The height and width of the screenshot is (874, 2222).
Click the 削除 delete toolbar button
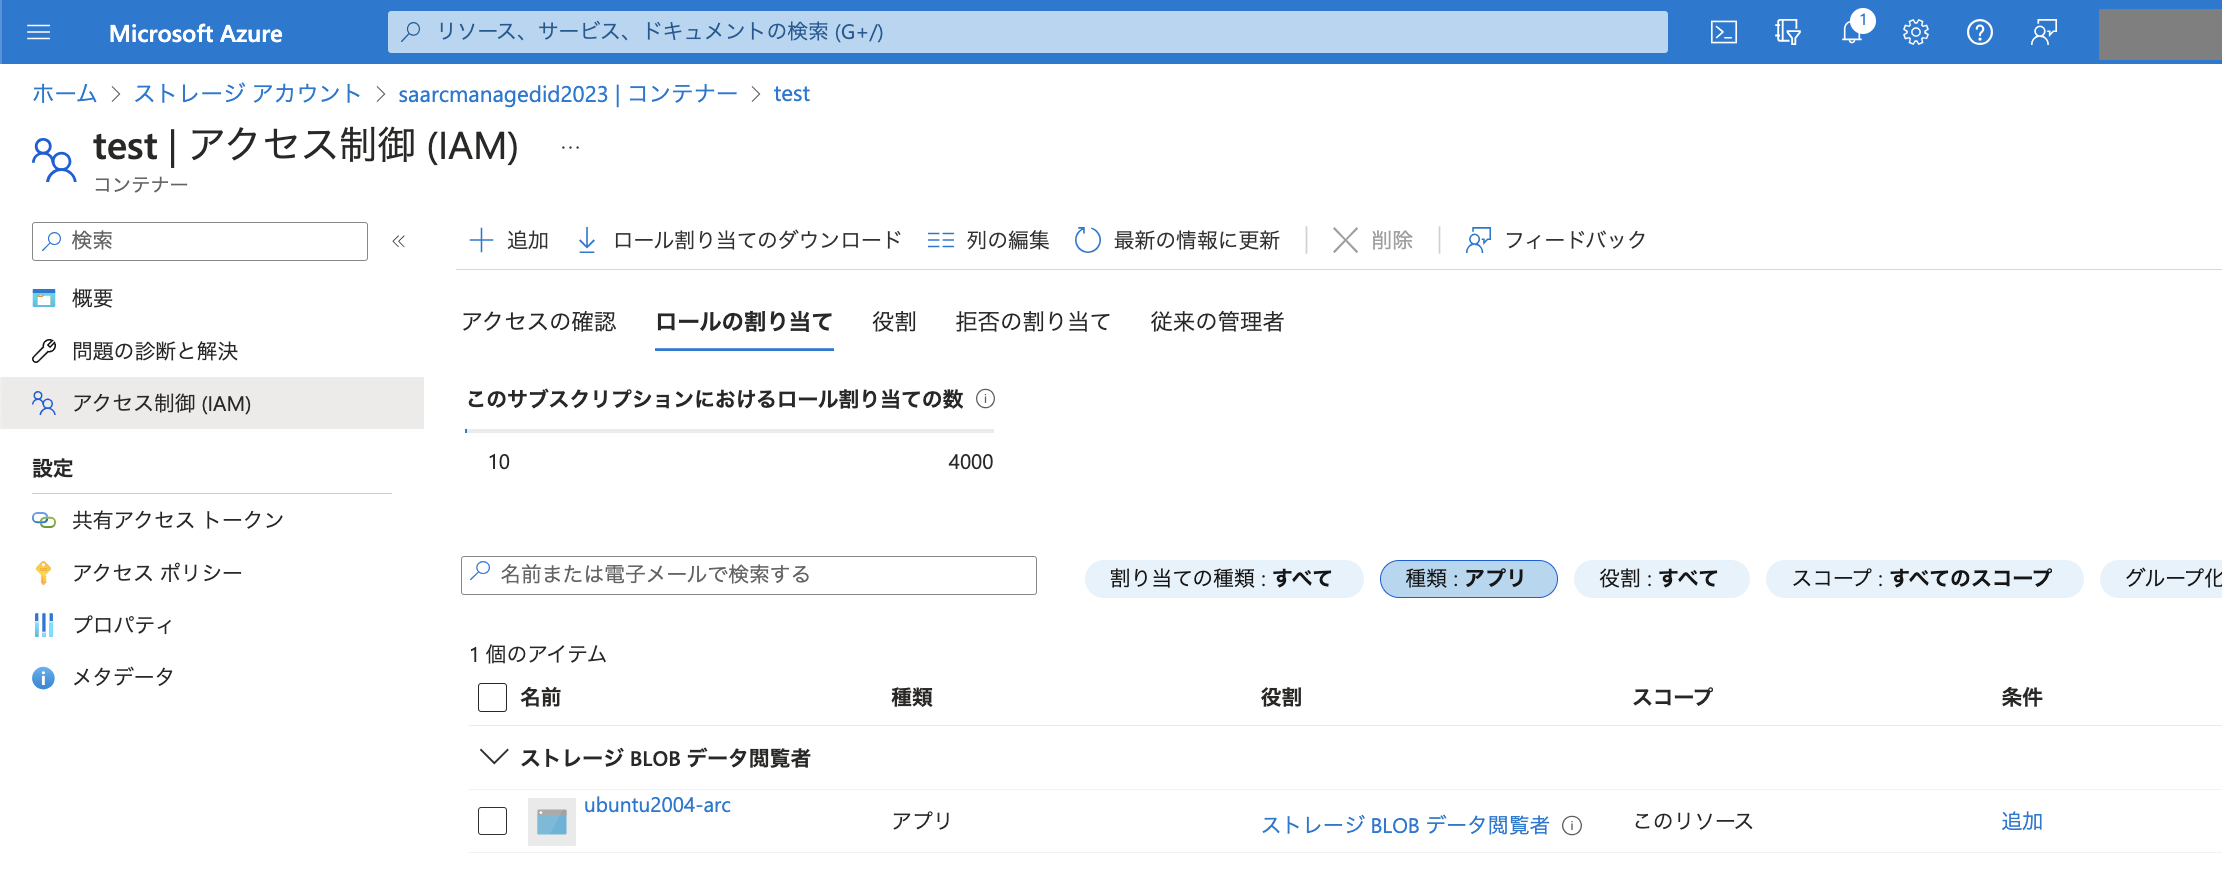(1373, 240)
